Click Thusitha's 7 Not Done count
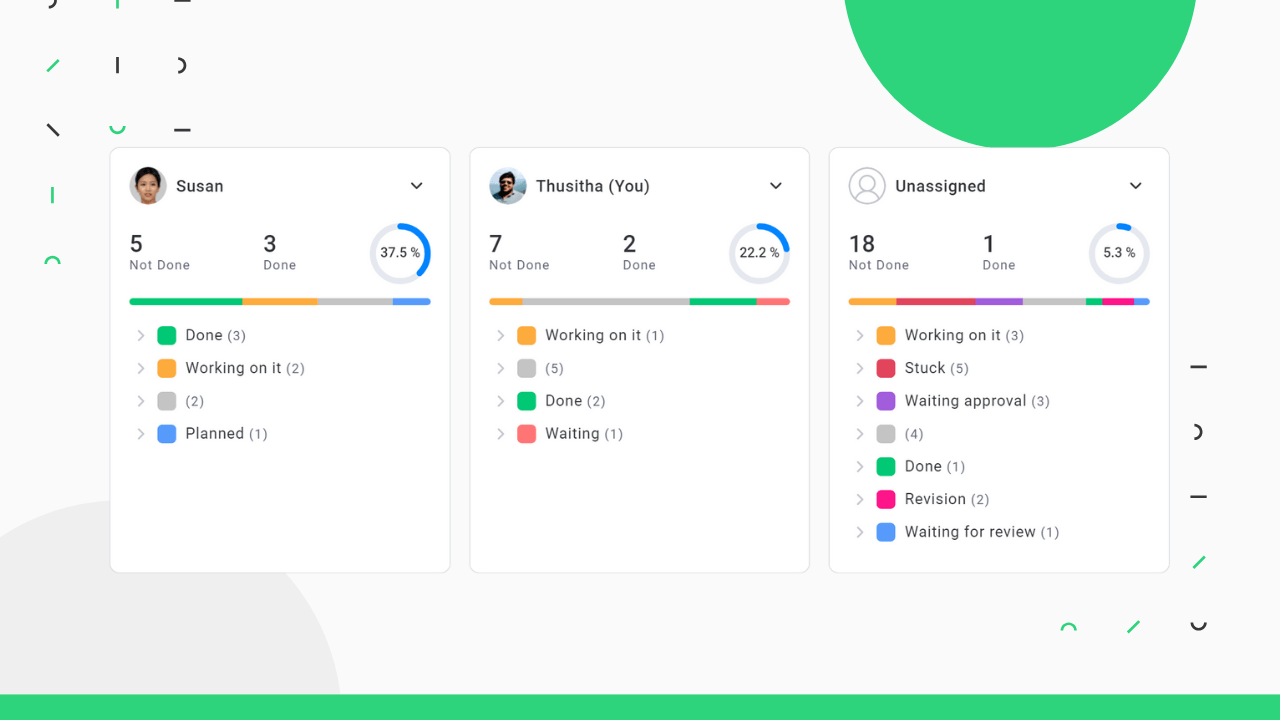Viewport: 1280px width, 720px height. click(x=519, y=252)
